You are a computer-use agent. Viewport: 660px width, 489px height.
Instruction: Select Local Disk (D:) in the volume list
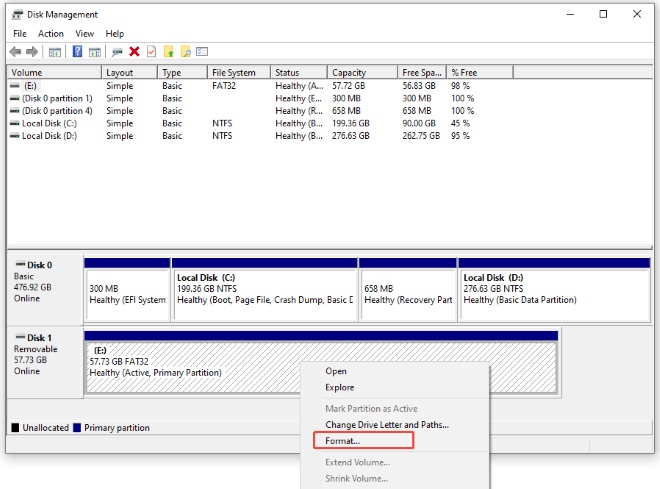(49, 136)
